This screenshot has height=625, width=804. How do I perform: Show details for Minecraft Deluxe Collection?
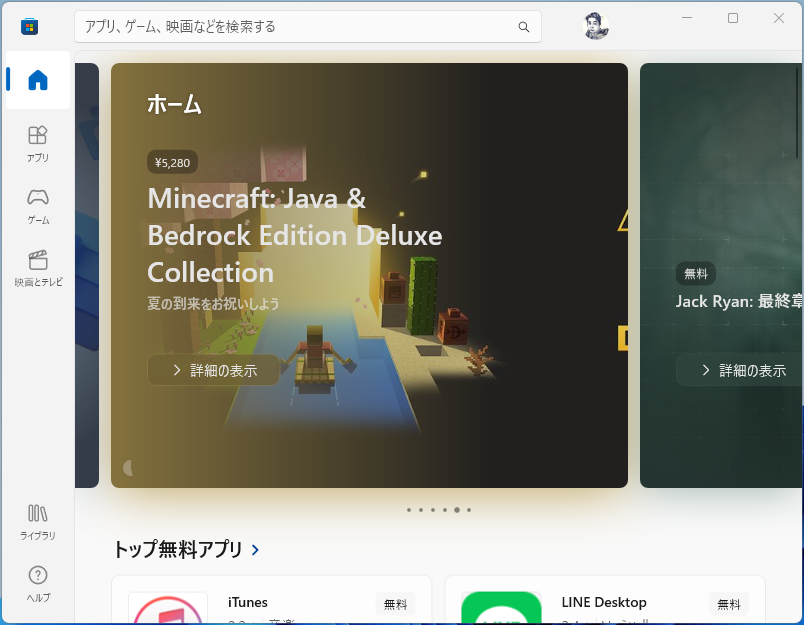click(x=214, y=370)
